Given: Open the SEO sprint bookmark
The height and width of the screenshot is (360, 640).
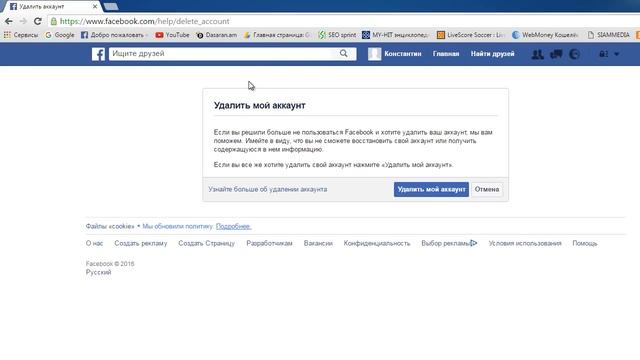Looking at the screenshot, I should click(x=337, y=35).
